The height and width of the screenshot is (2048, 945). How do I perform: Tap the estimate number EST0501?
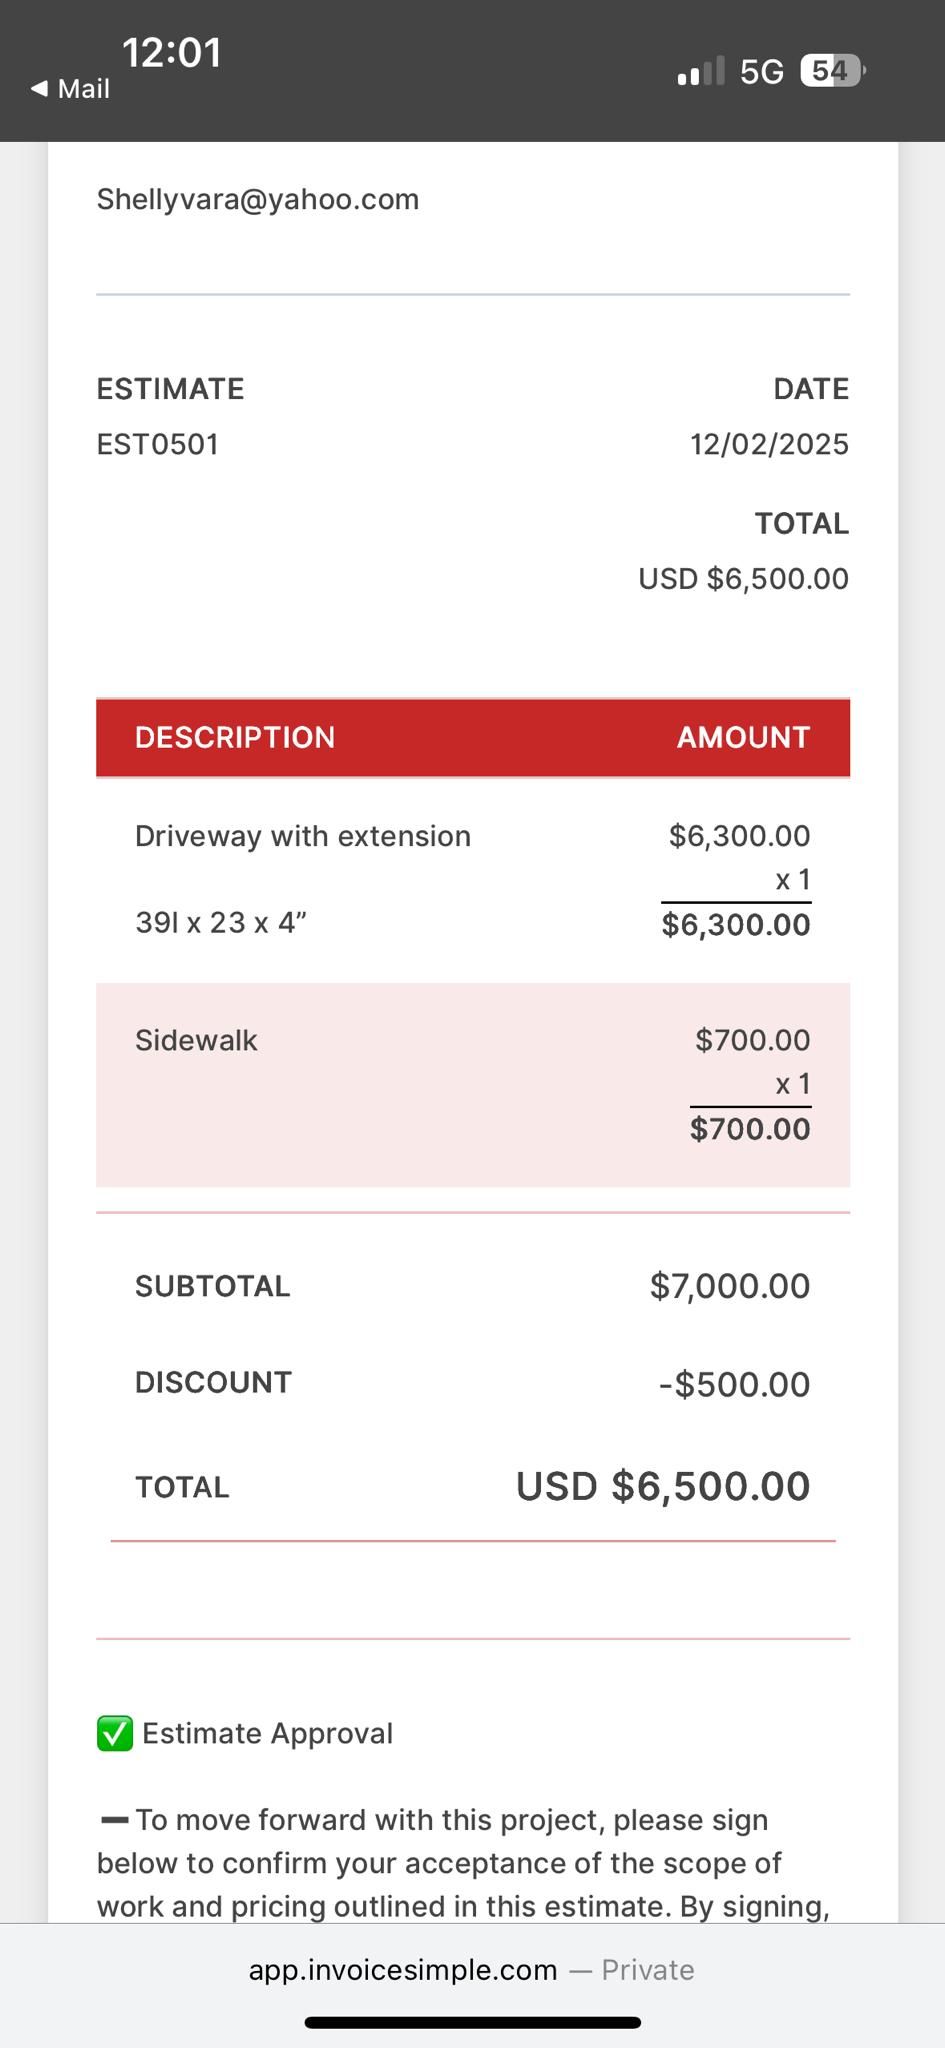(157, 444)
